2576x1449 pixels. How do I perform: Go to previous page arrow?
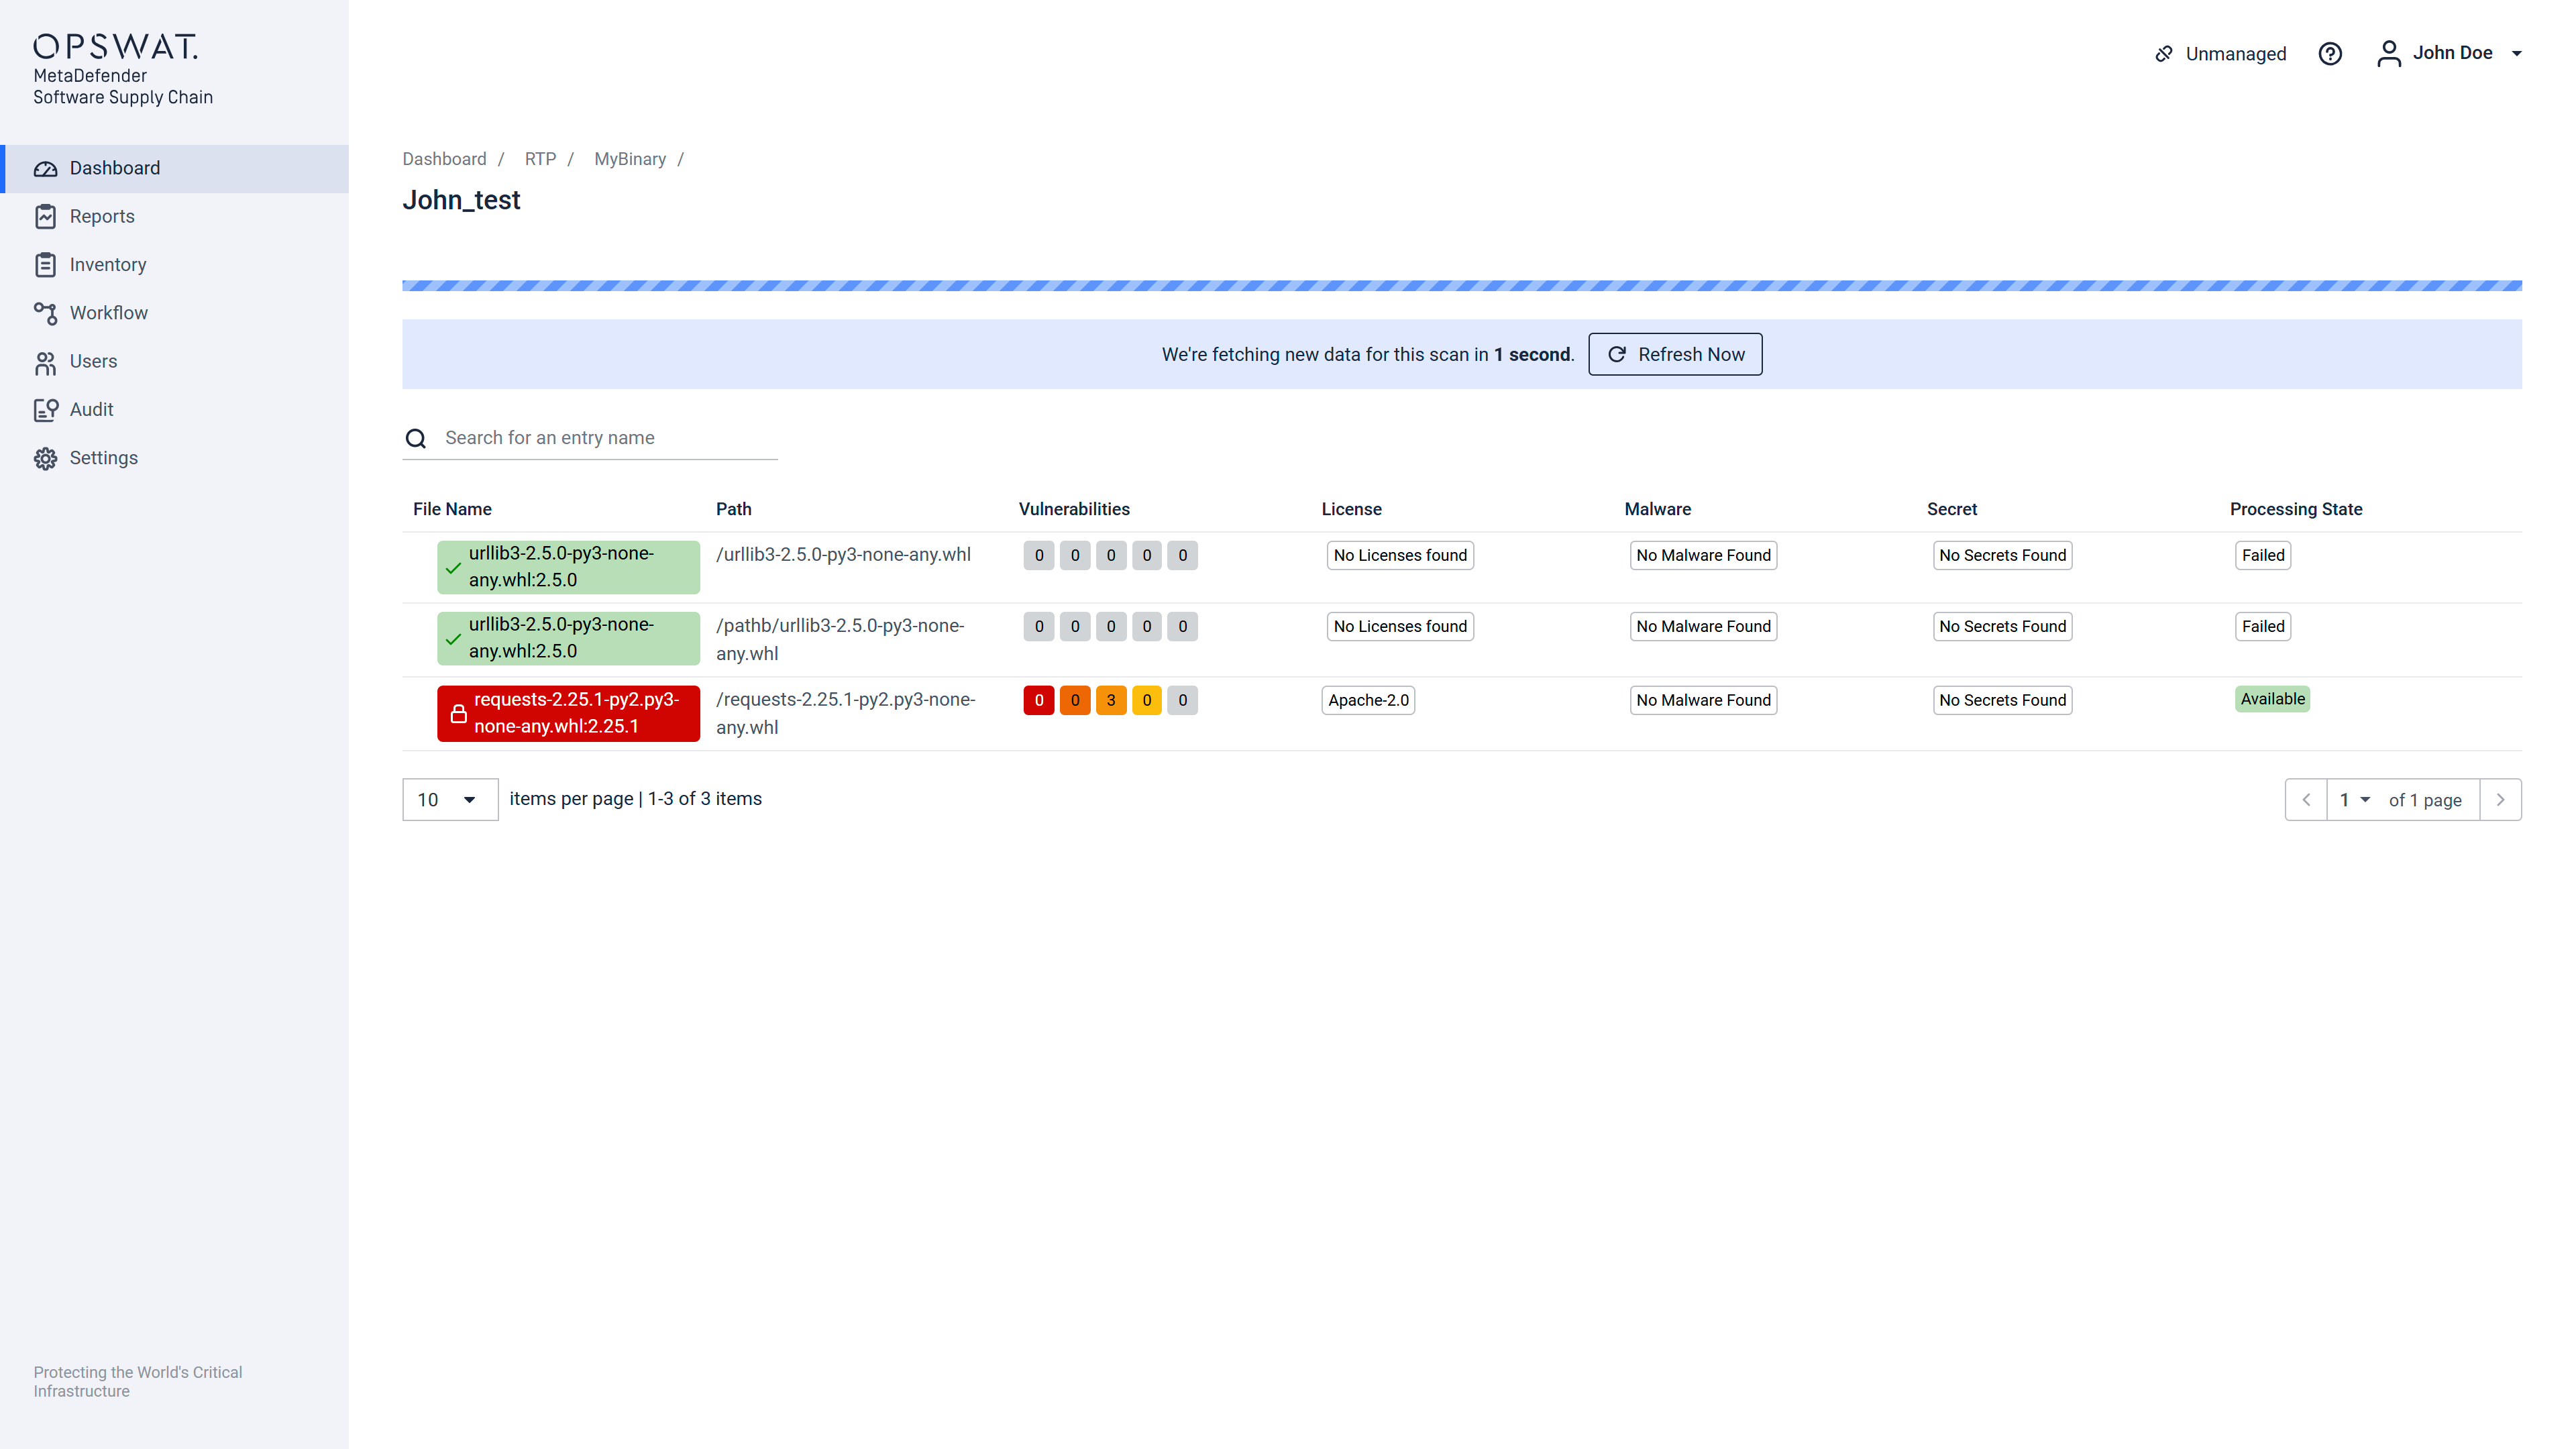coord(2306,800)
